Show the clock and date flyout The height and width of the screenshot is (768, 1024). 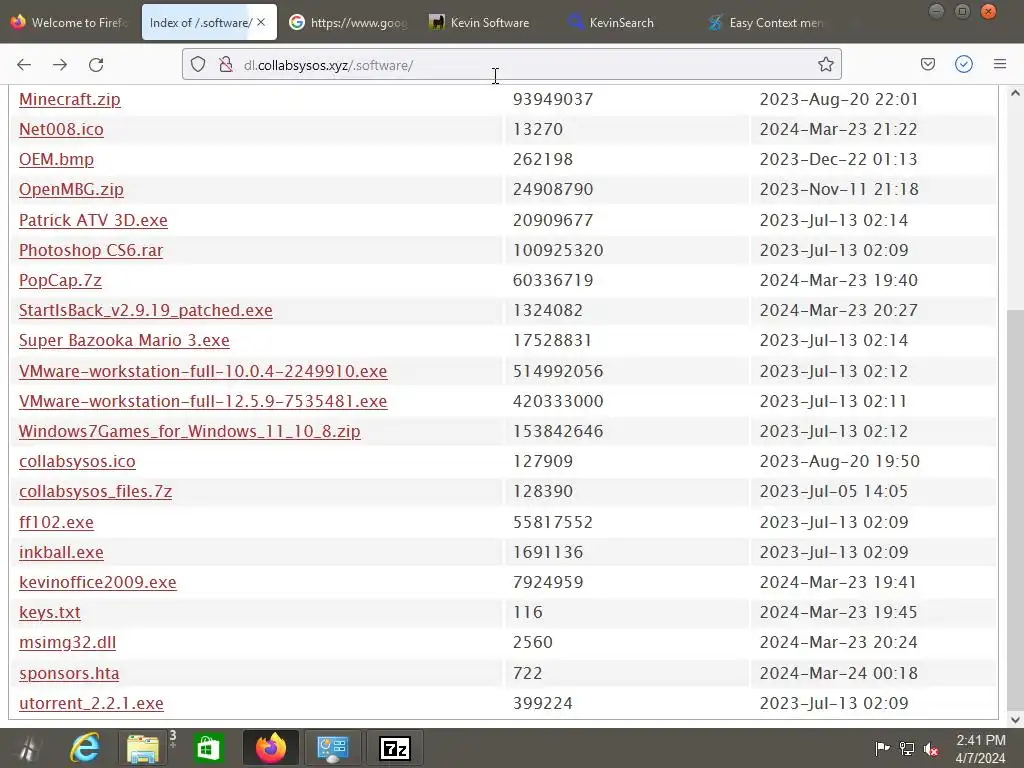(981, 748)
